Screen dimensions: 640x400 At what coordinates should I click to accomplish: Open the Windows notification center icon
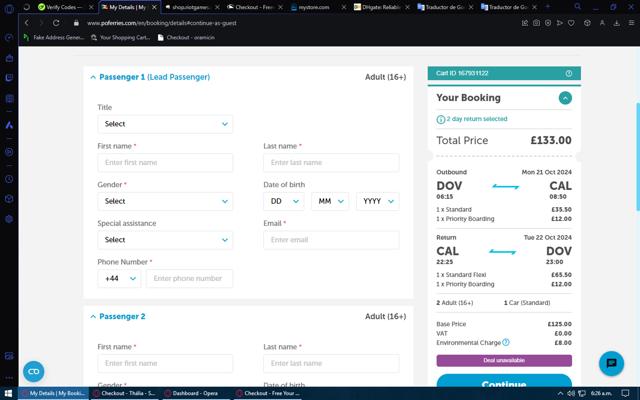pyautogui.click(x=625, y=393)
